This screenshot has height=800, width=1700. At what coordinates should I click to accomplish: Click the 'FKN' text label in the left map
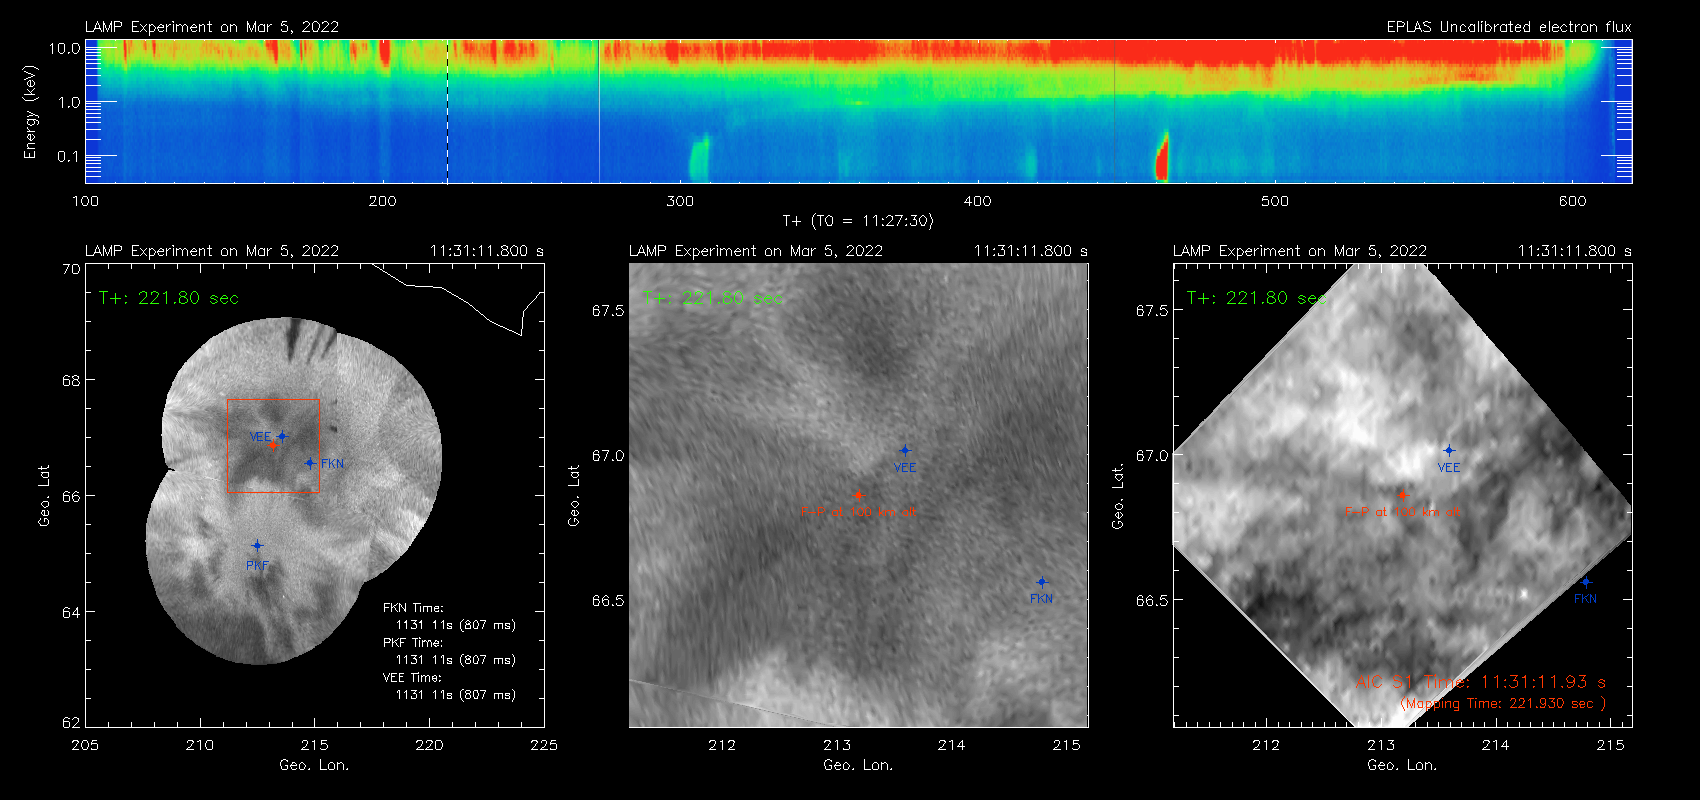333,464
